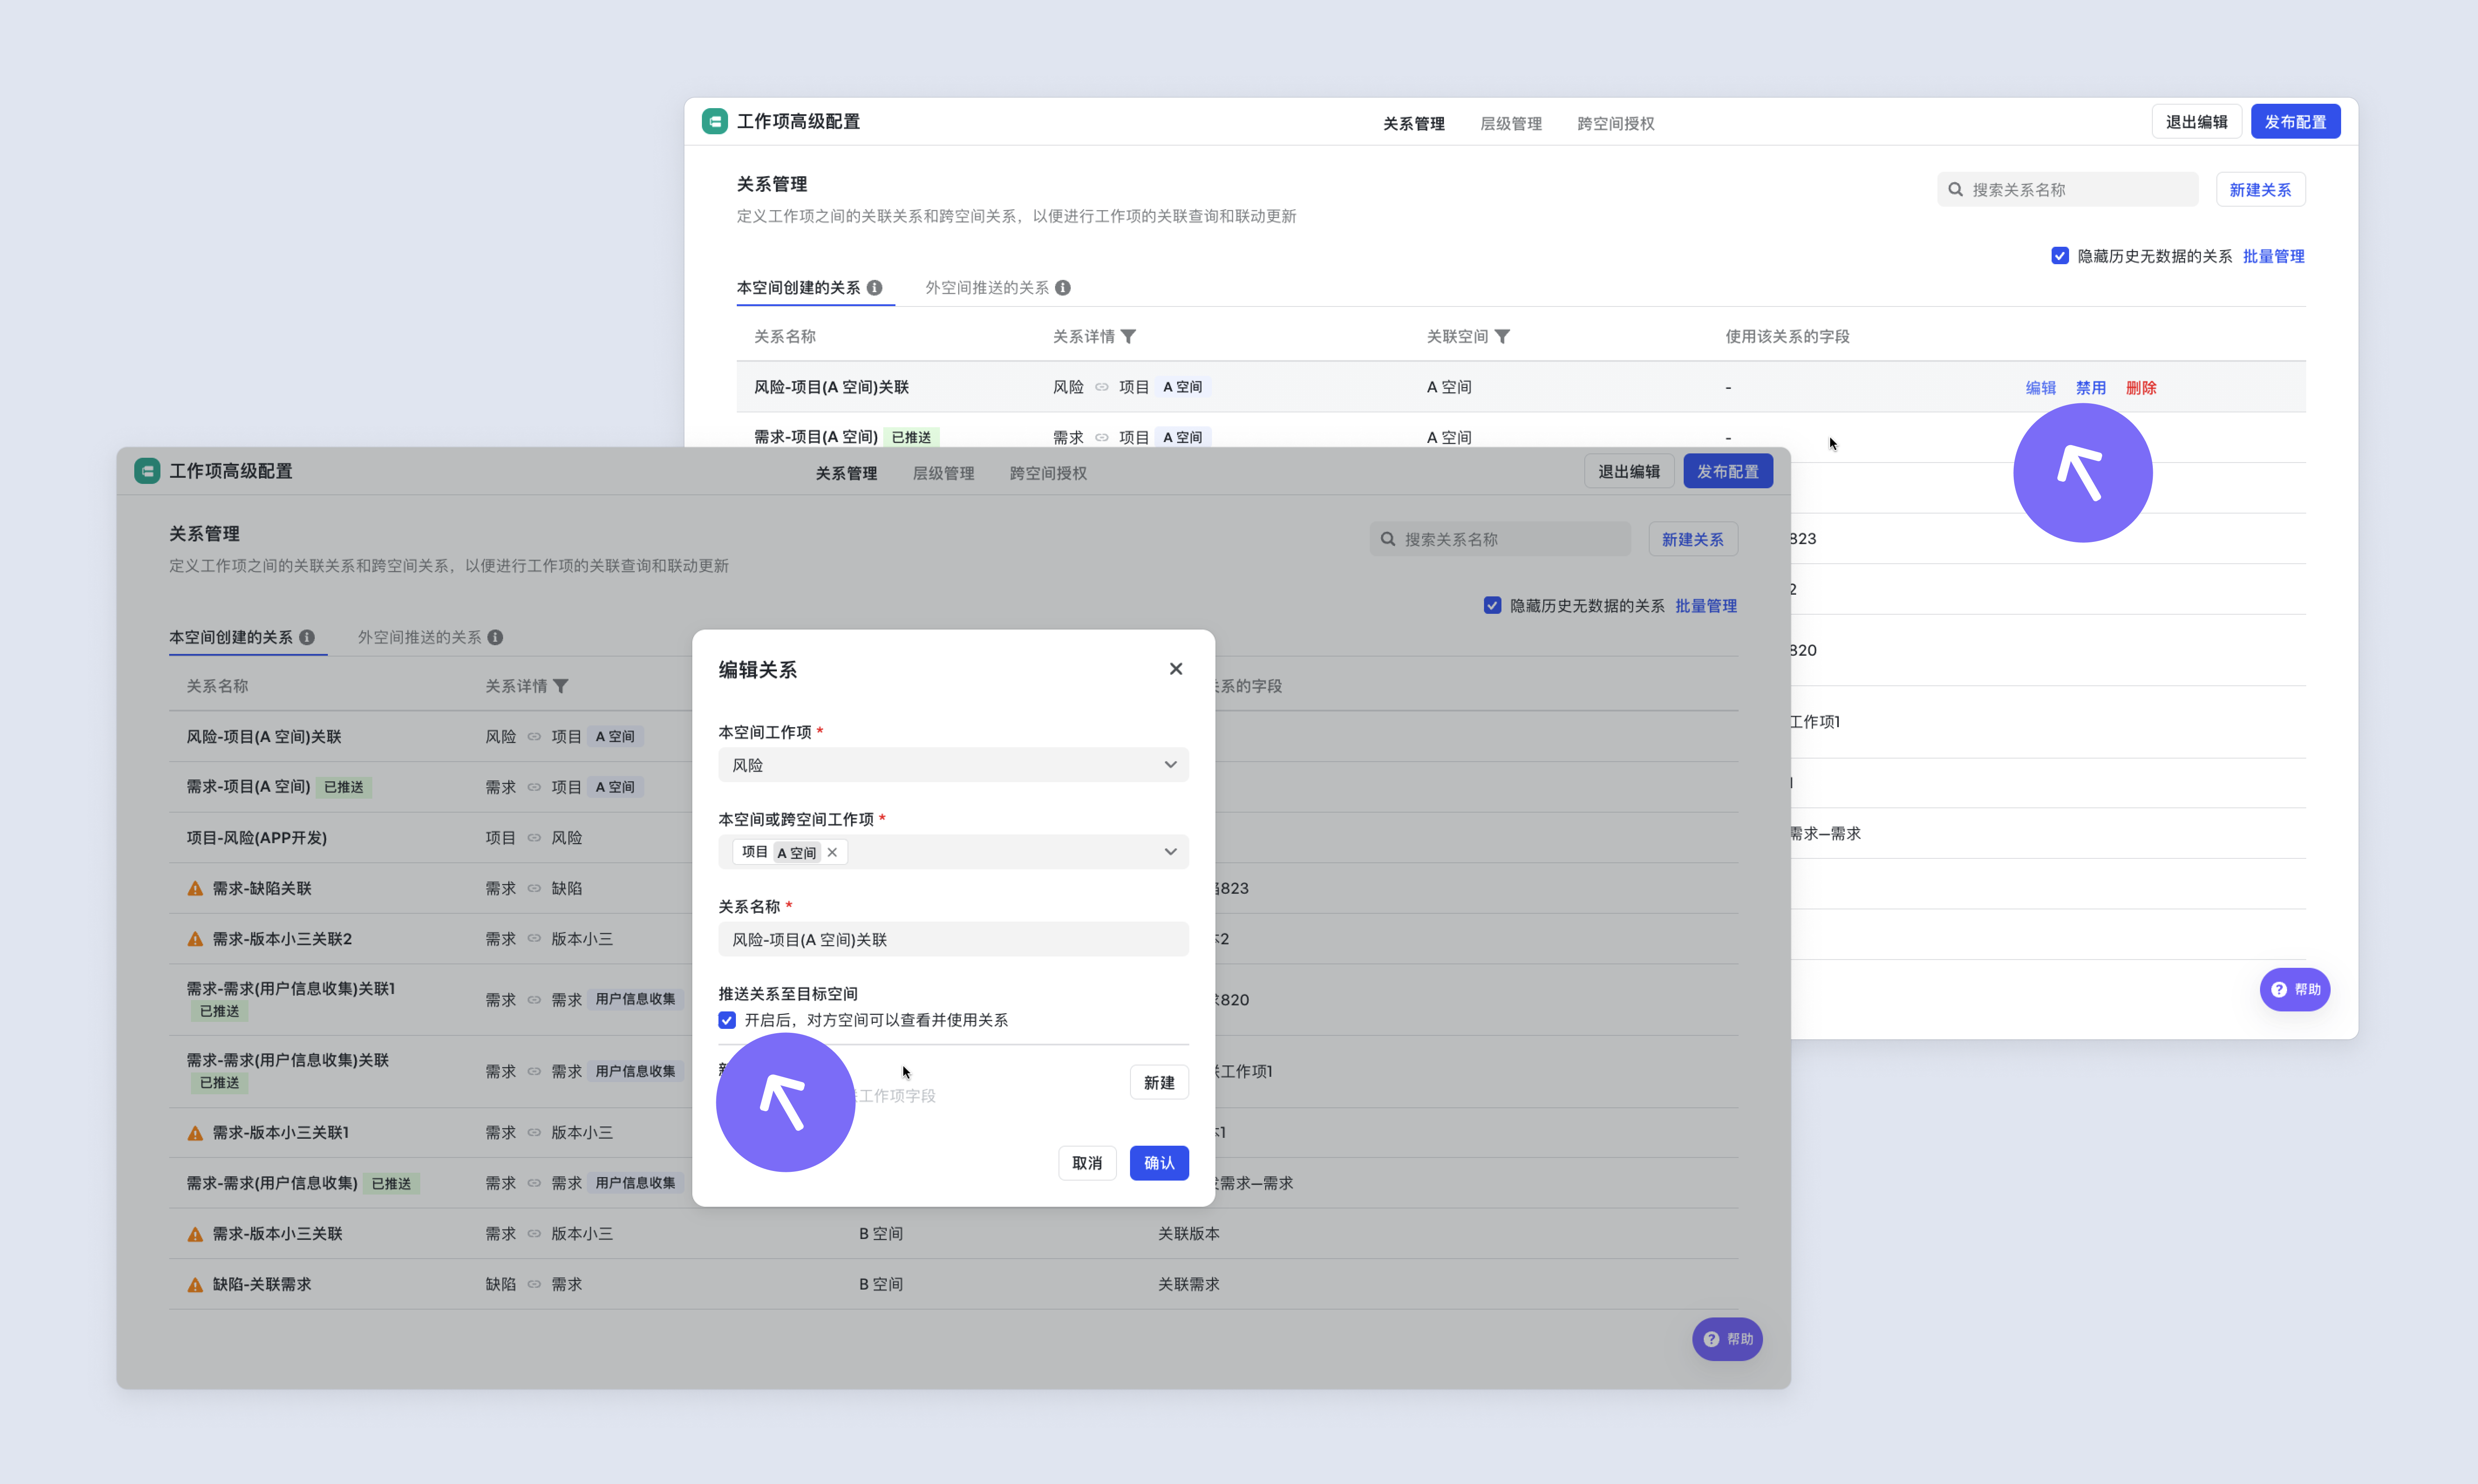Click warning icon on the 需求-版本小三关联 / 关联版本 row
Viewport: 2478px width, 1484px height.
tap(195, 1234)
